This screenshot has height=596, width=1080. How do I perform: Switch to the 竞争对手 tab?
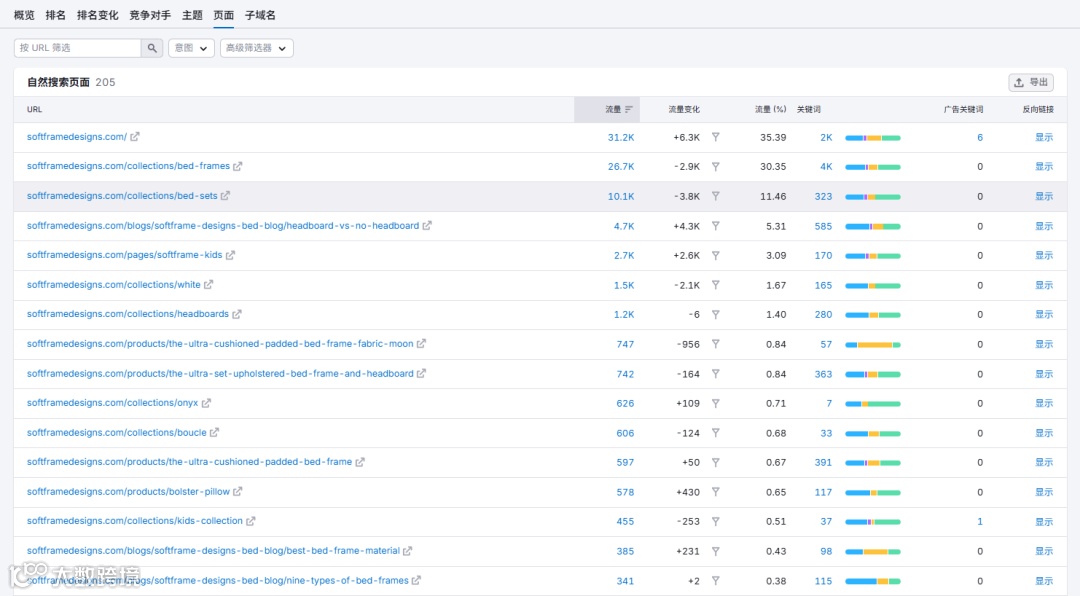(x=150, y=15)
